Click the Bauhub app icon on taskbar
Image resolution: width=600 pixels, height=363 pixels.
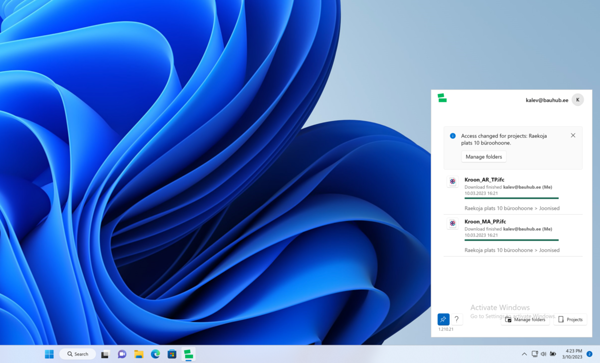[x=188, y=354]
